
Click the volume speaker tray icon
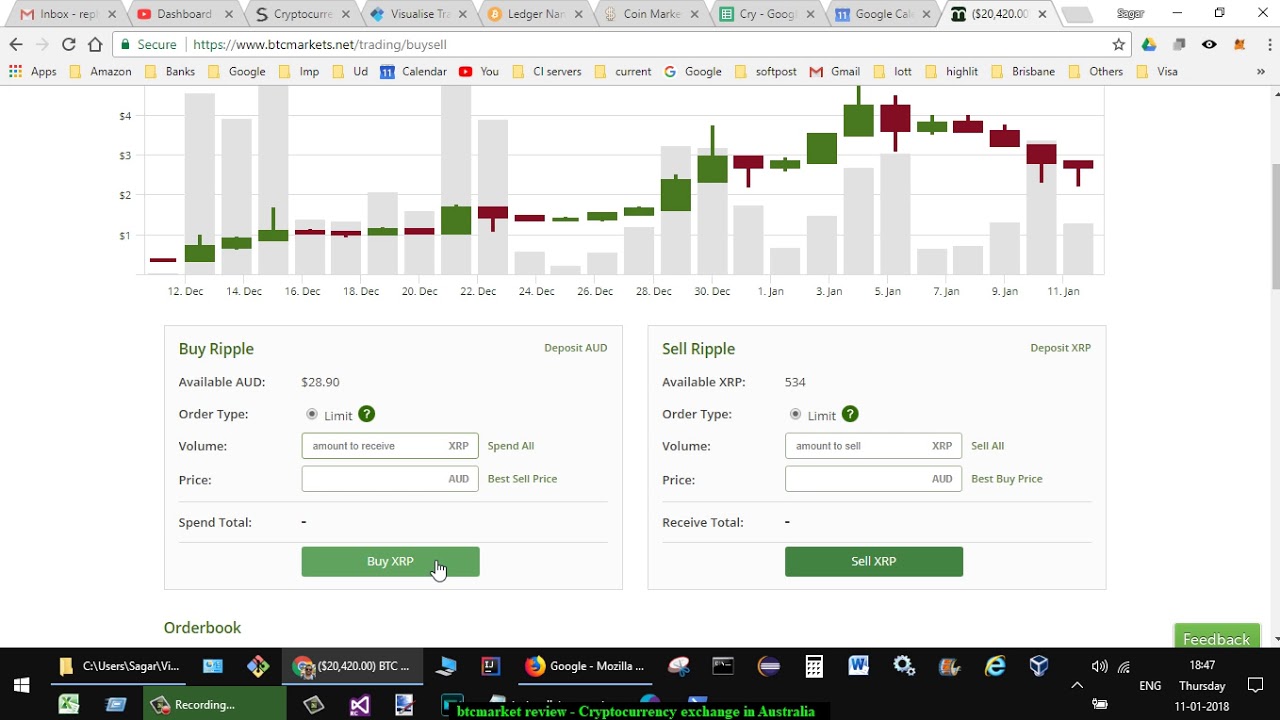pos(1099,666)
